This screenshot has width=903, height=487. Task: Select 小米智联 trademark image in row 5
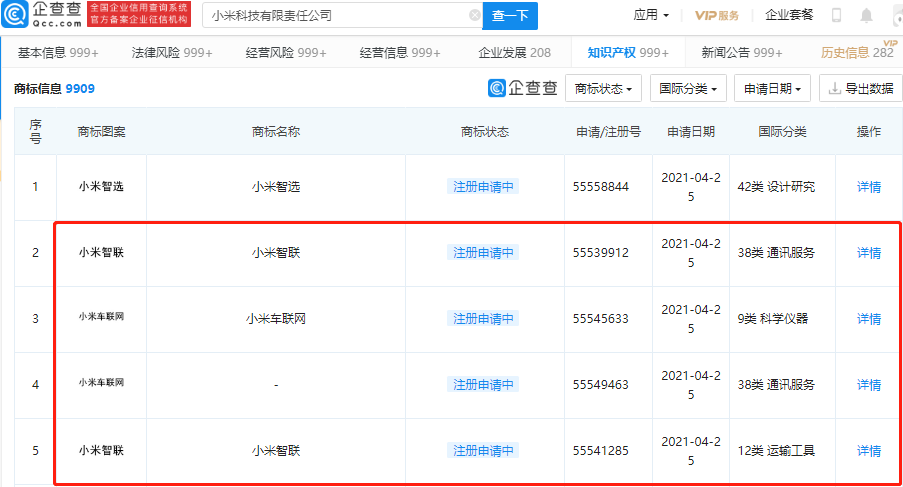click(101, 450)
